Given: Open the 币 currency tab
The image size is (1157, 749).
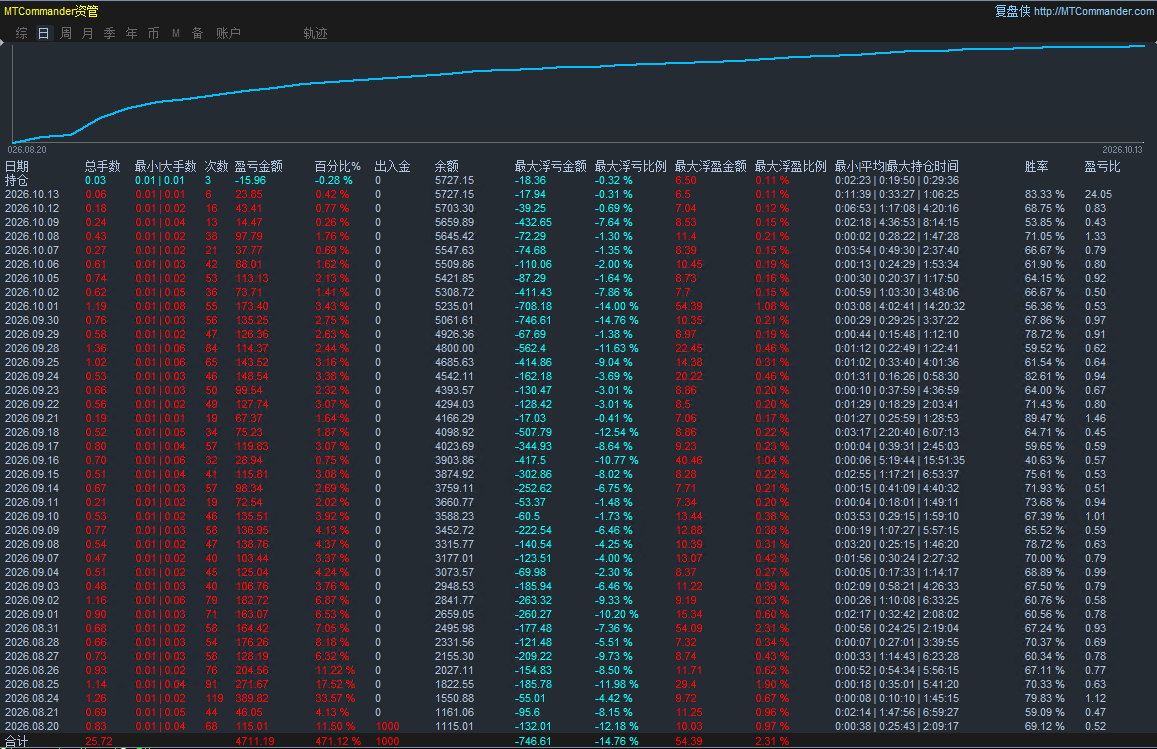Looking at the screenshot, I should point(153,33).
